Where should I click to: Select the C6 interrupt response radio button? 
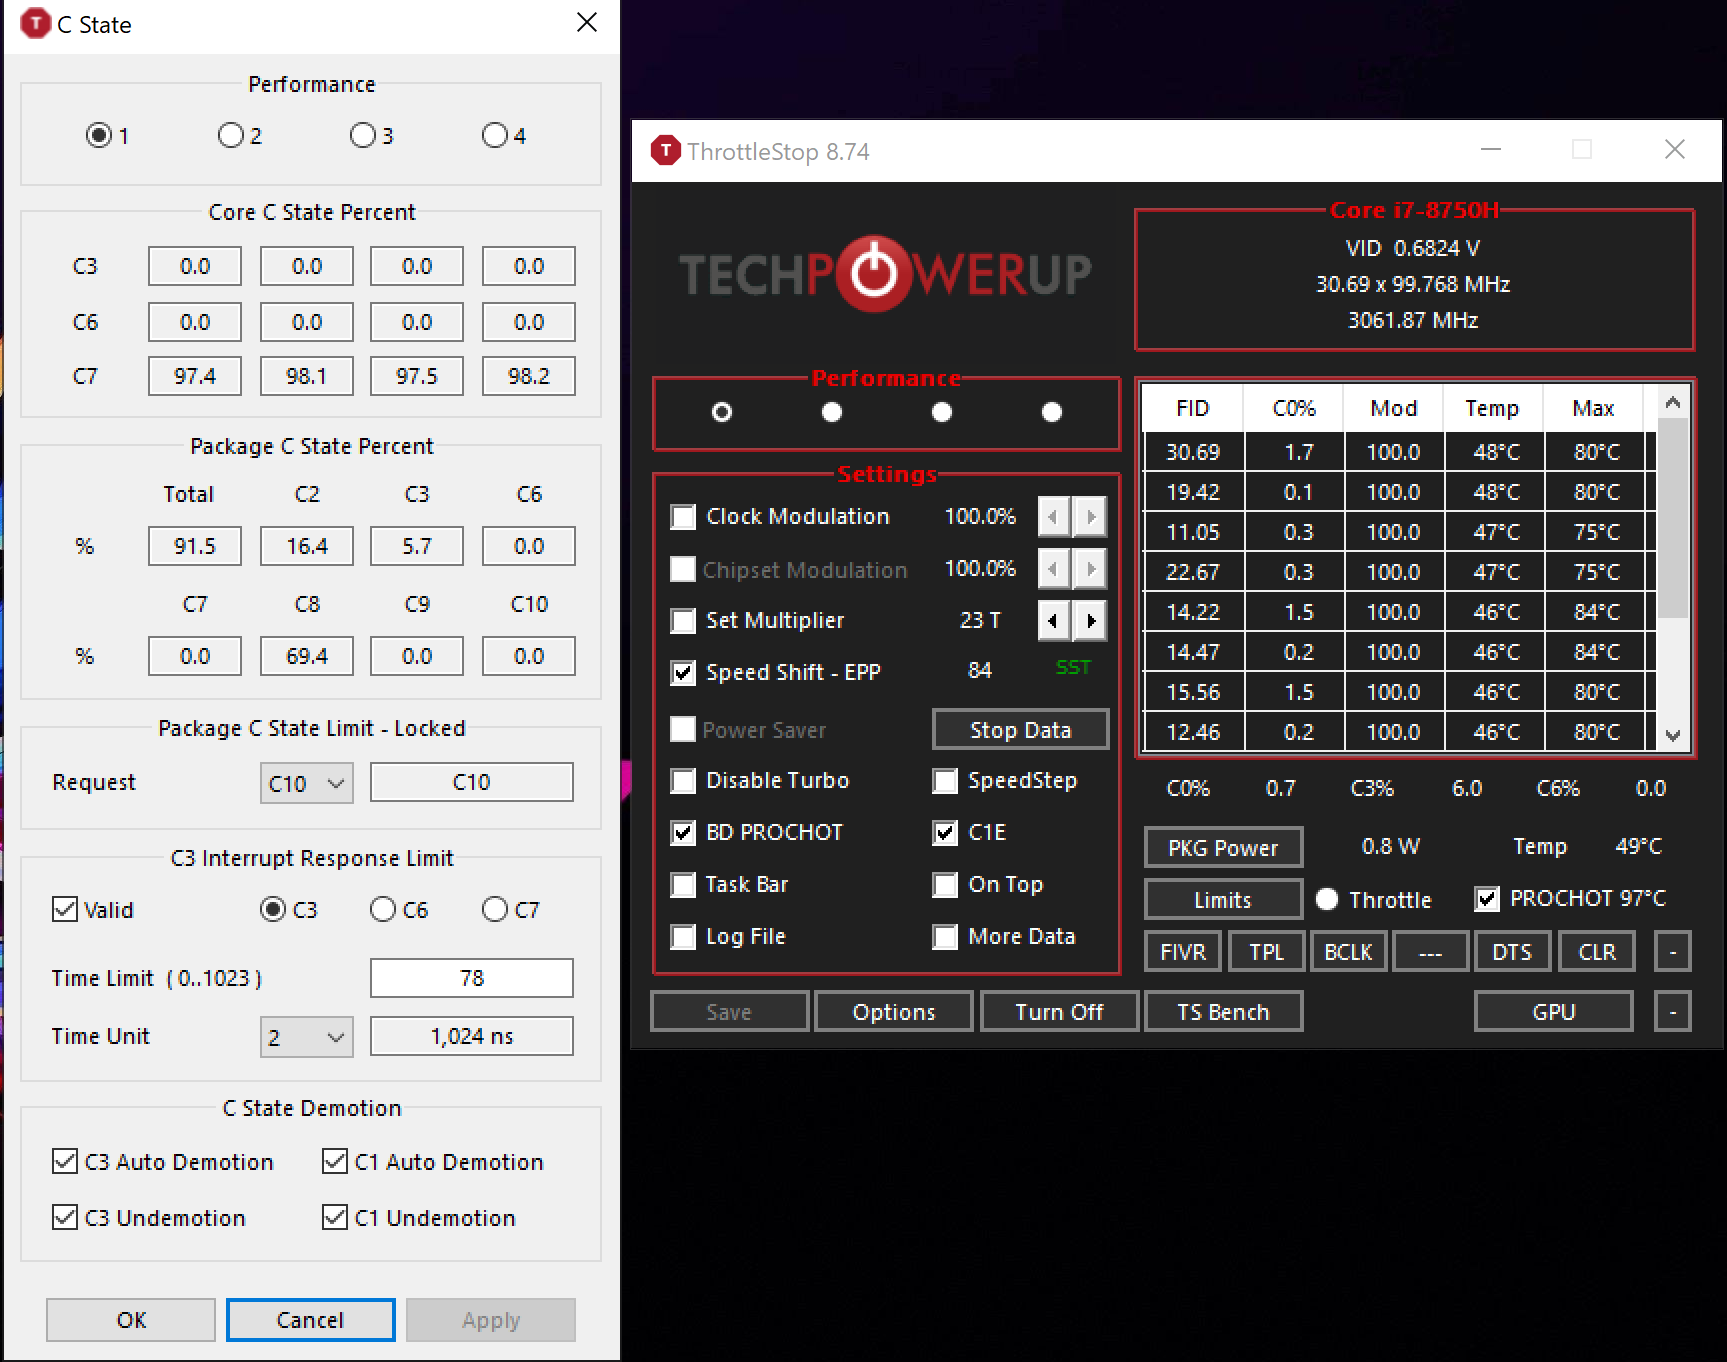tap(383, 909)
